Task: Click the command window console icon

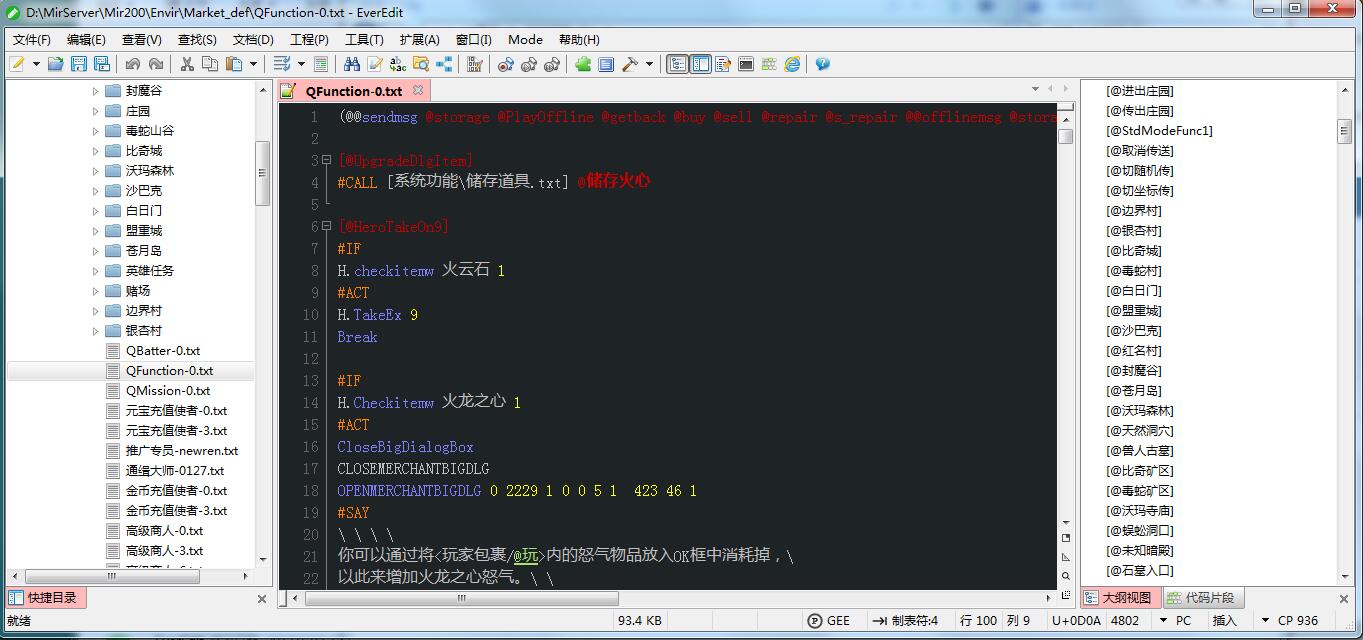Action: (x=746, y=64)
